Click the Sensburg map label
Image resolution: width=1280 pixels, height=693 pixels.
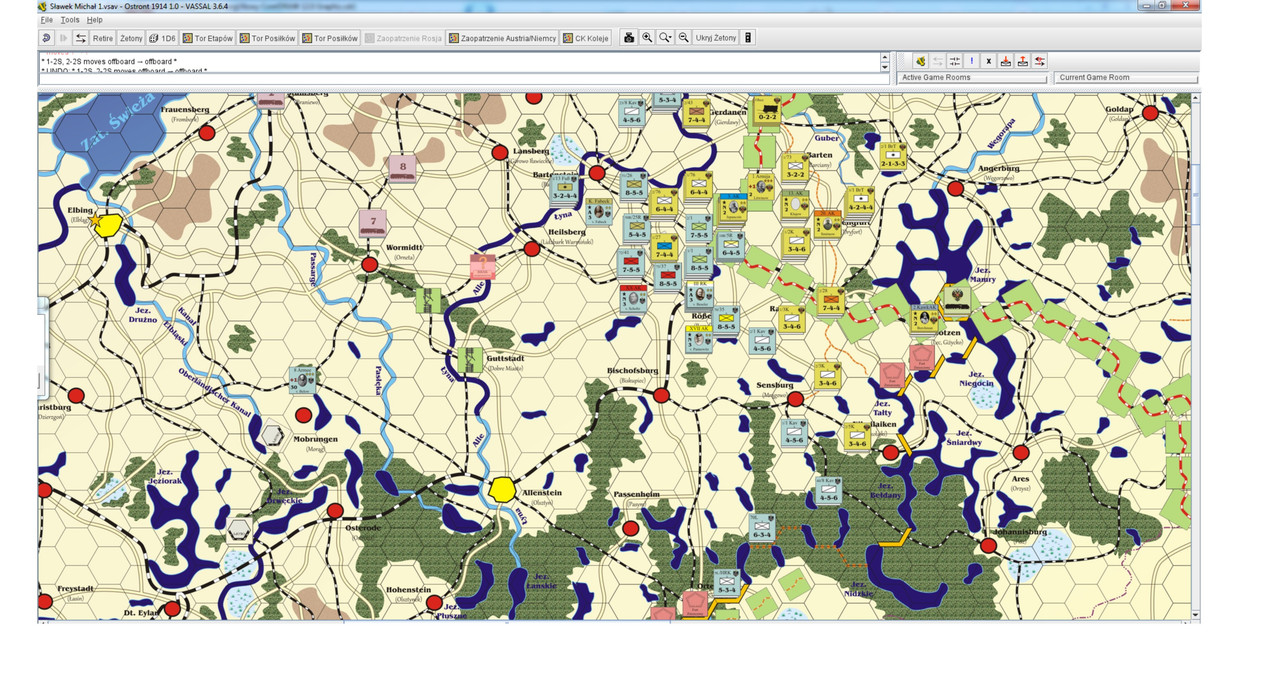pos(774,384)
